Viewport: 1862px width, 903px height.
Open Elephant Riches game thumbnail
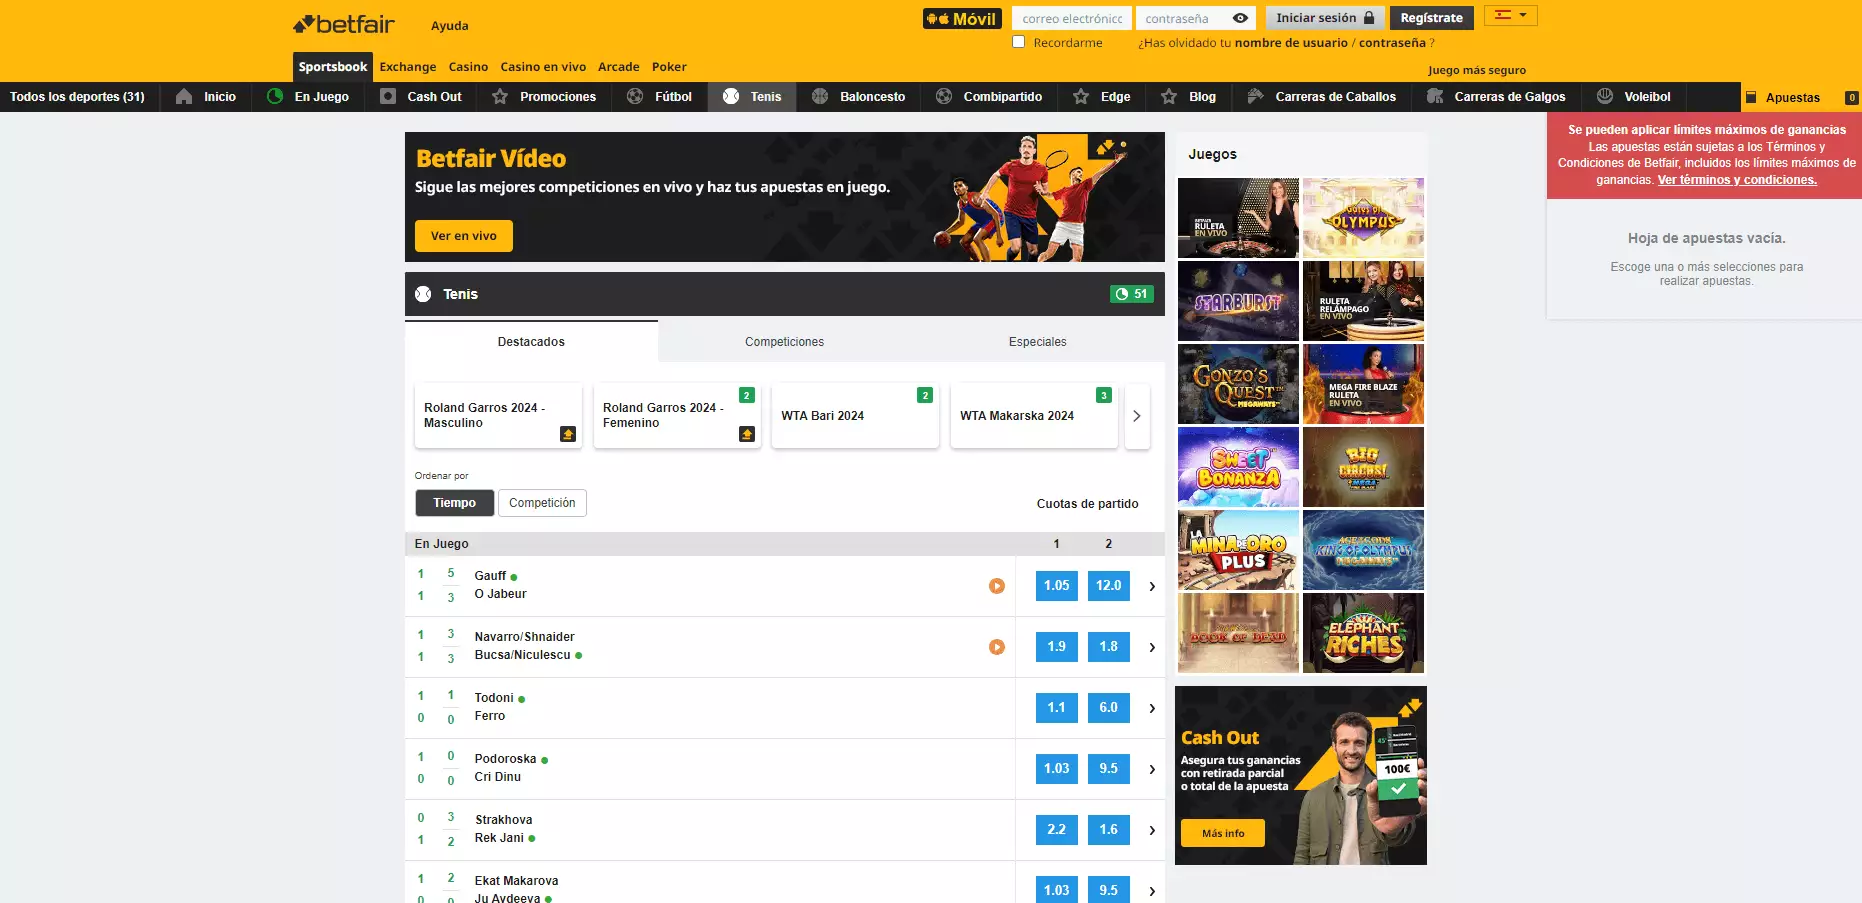1363,633
